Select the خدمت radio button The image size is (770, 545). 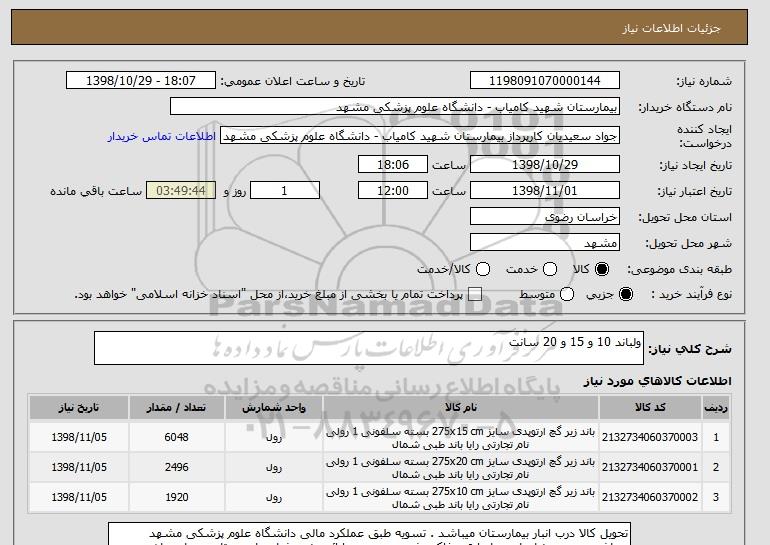(x=550, y=269)
